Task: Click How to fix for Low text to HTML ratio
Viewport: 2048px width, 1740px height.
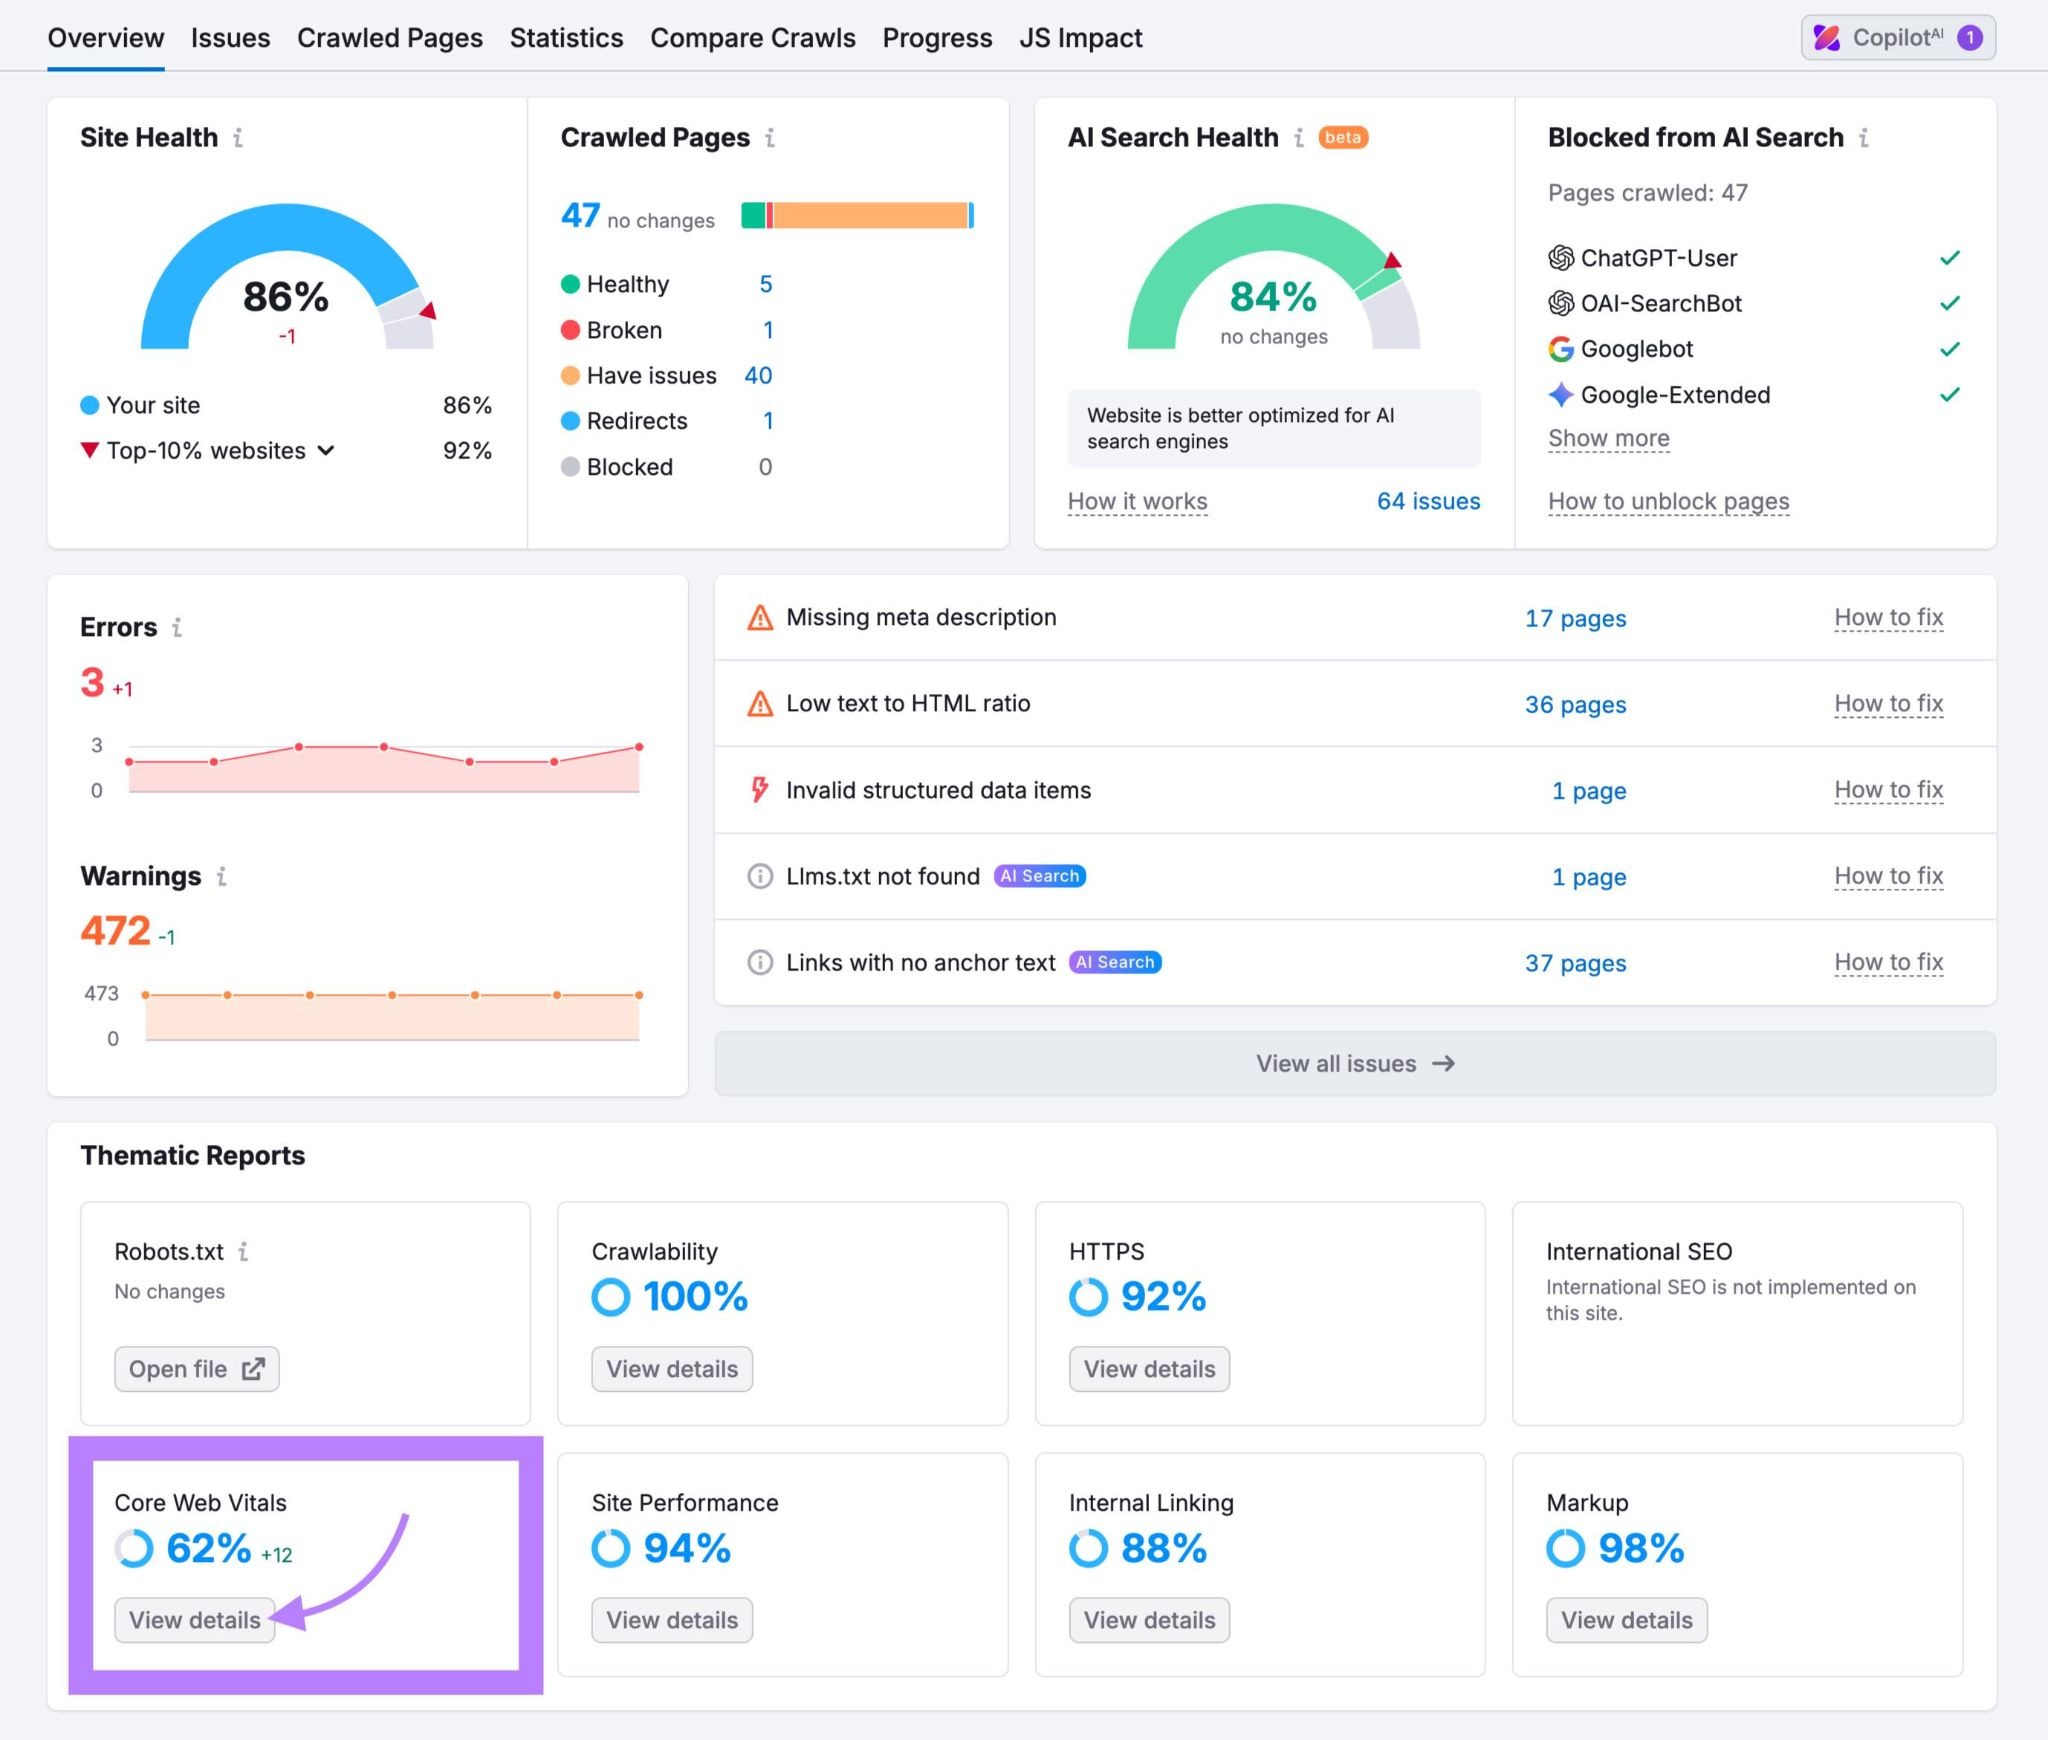Action: [1889, 703]
